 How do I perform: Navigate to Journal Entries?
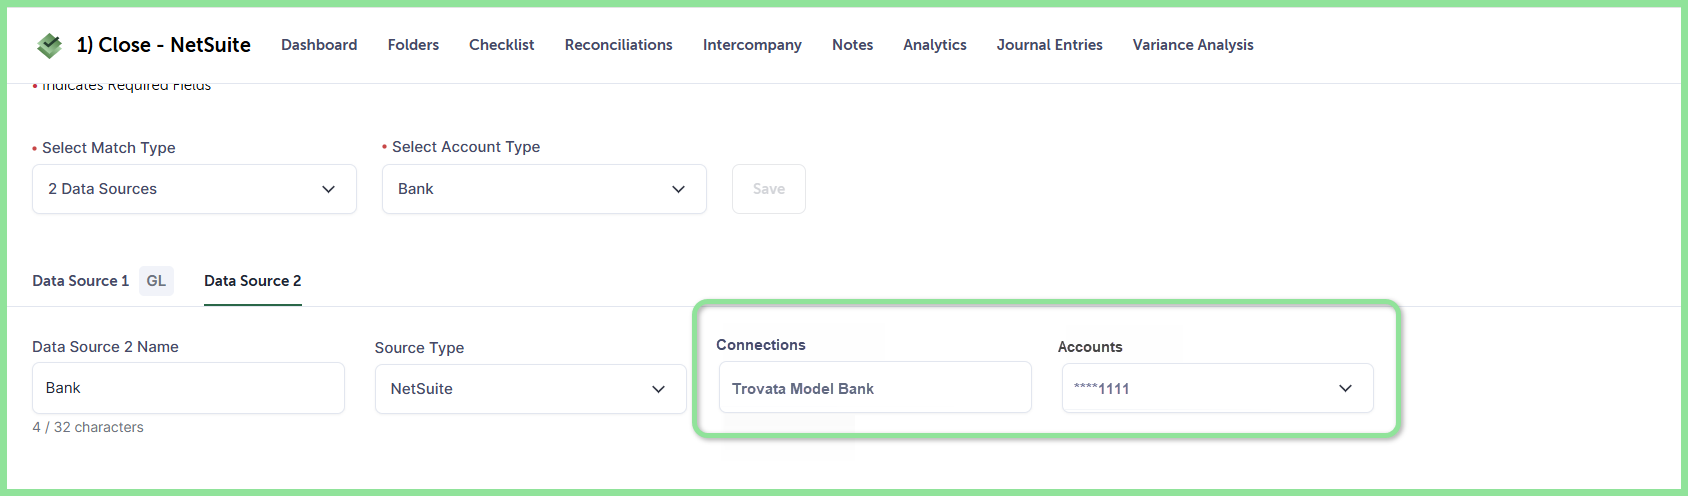coord(1050,45)
